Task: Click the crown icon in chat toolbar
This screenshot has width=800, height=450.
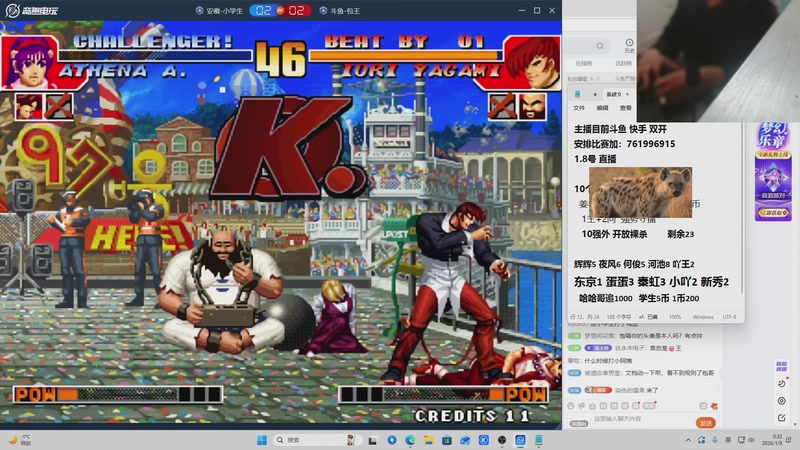Action: click(592, 406)
